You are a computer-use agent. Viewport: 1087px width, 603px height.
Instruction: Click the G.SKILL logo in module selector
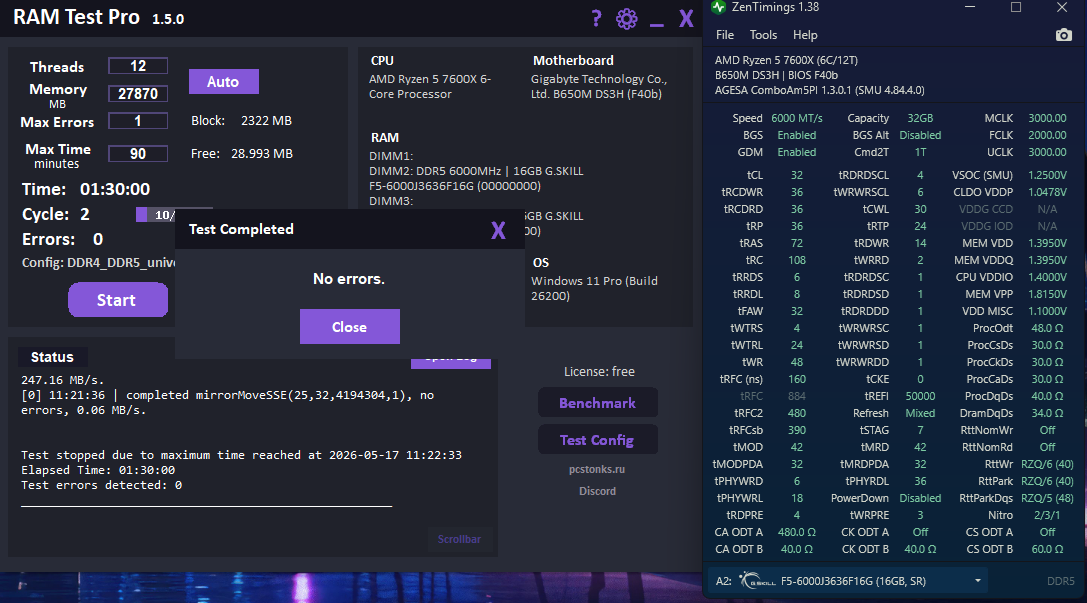(758, 581)
